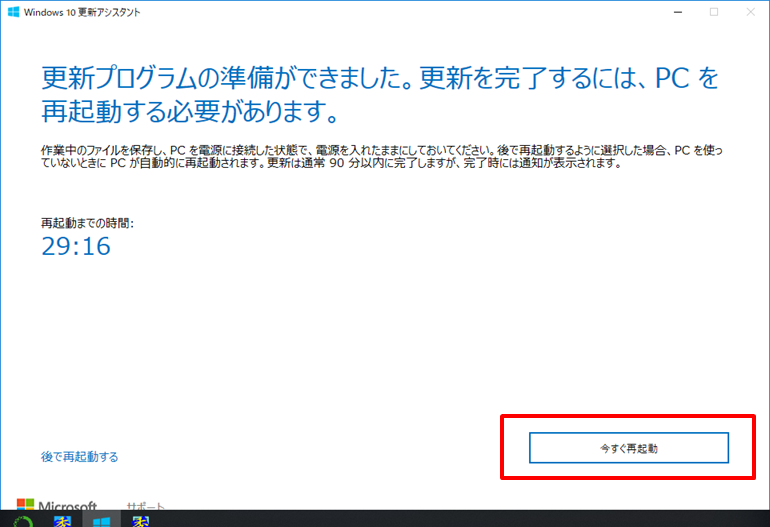
Task: Click the Windows 10 更新アシスタント window title
Action: pyautogui.click(x=82, y=12)
